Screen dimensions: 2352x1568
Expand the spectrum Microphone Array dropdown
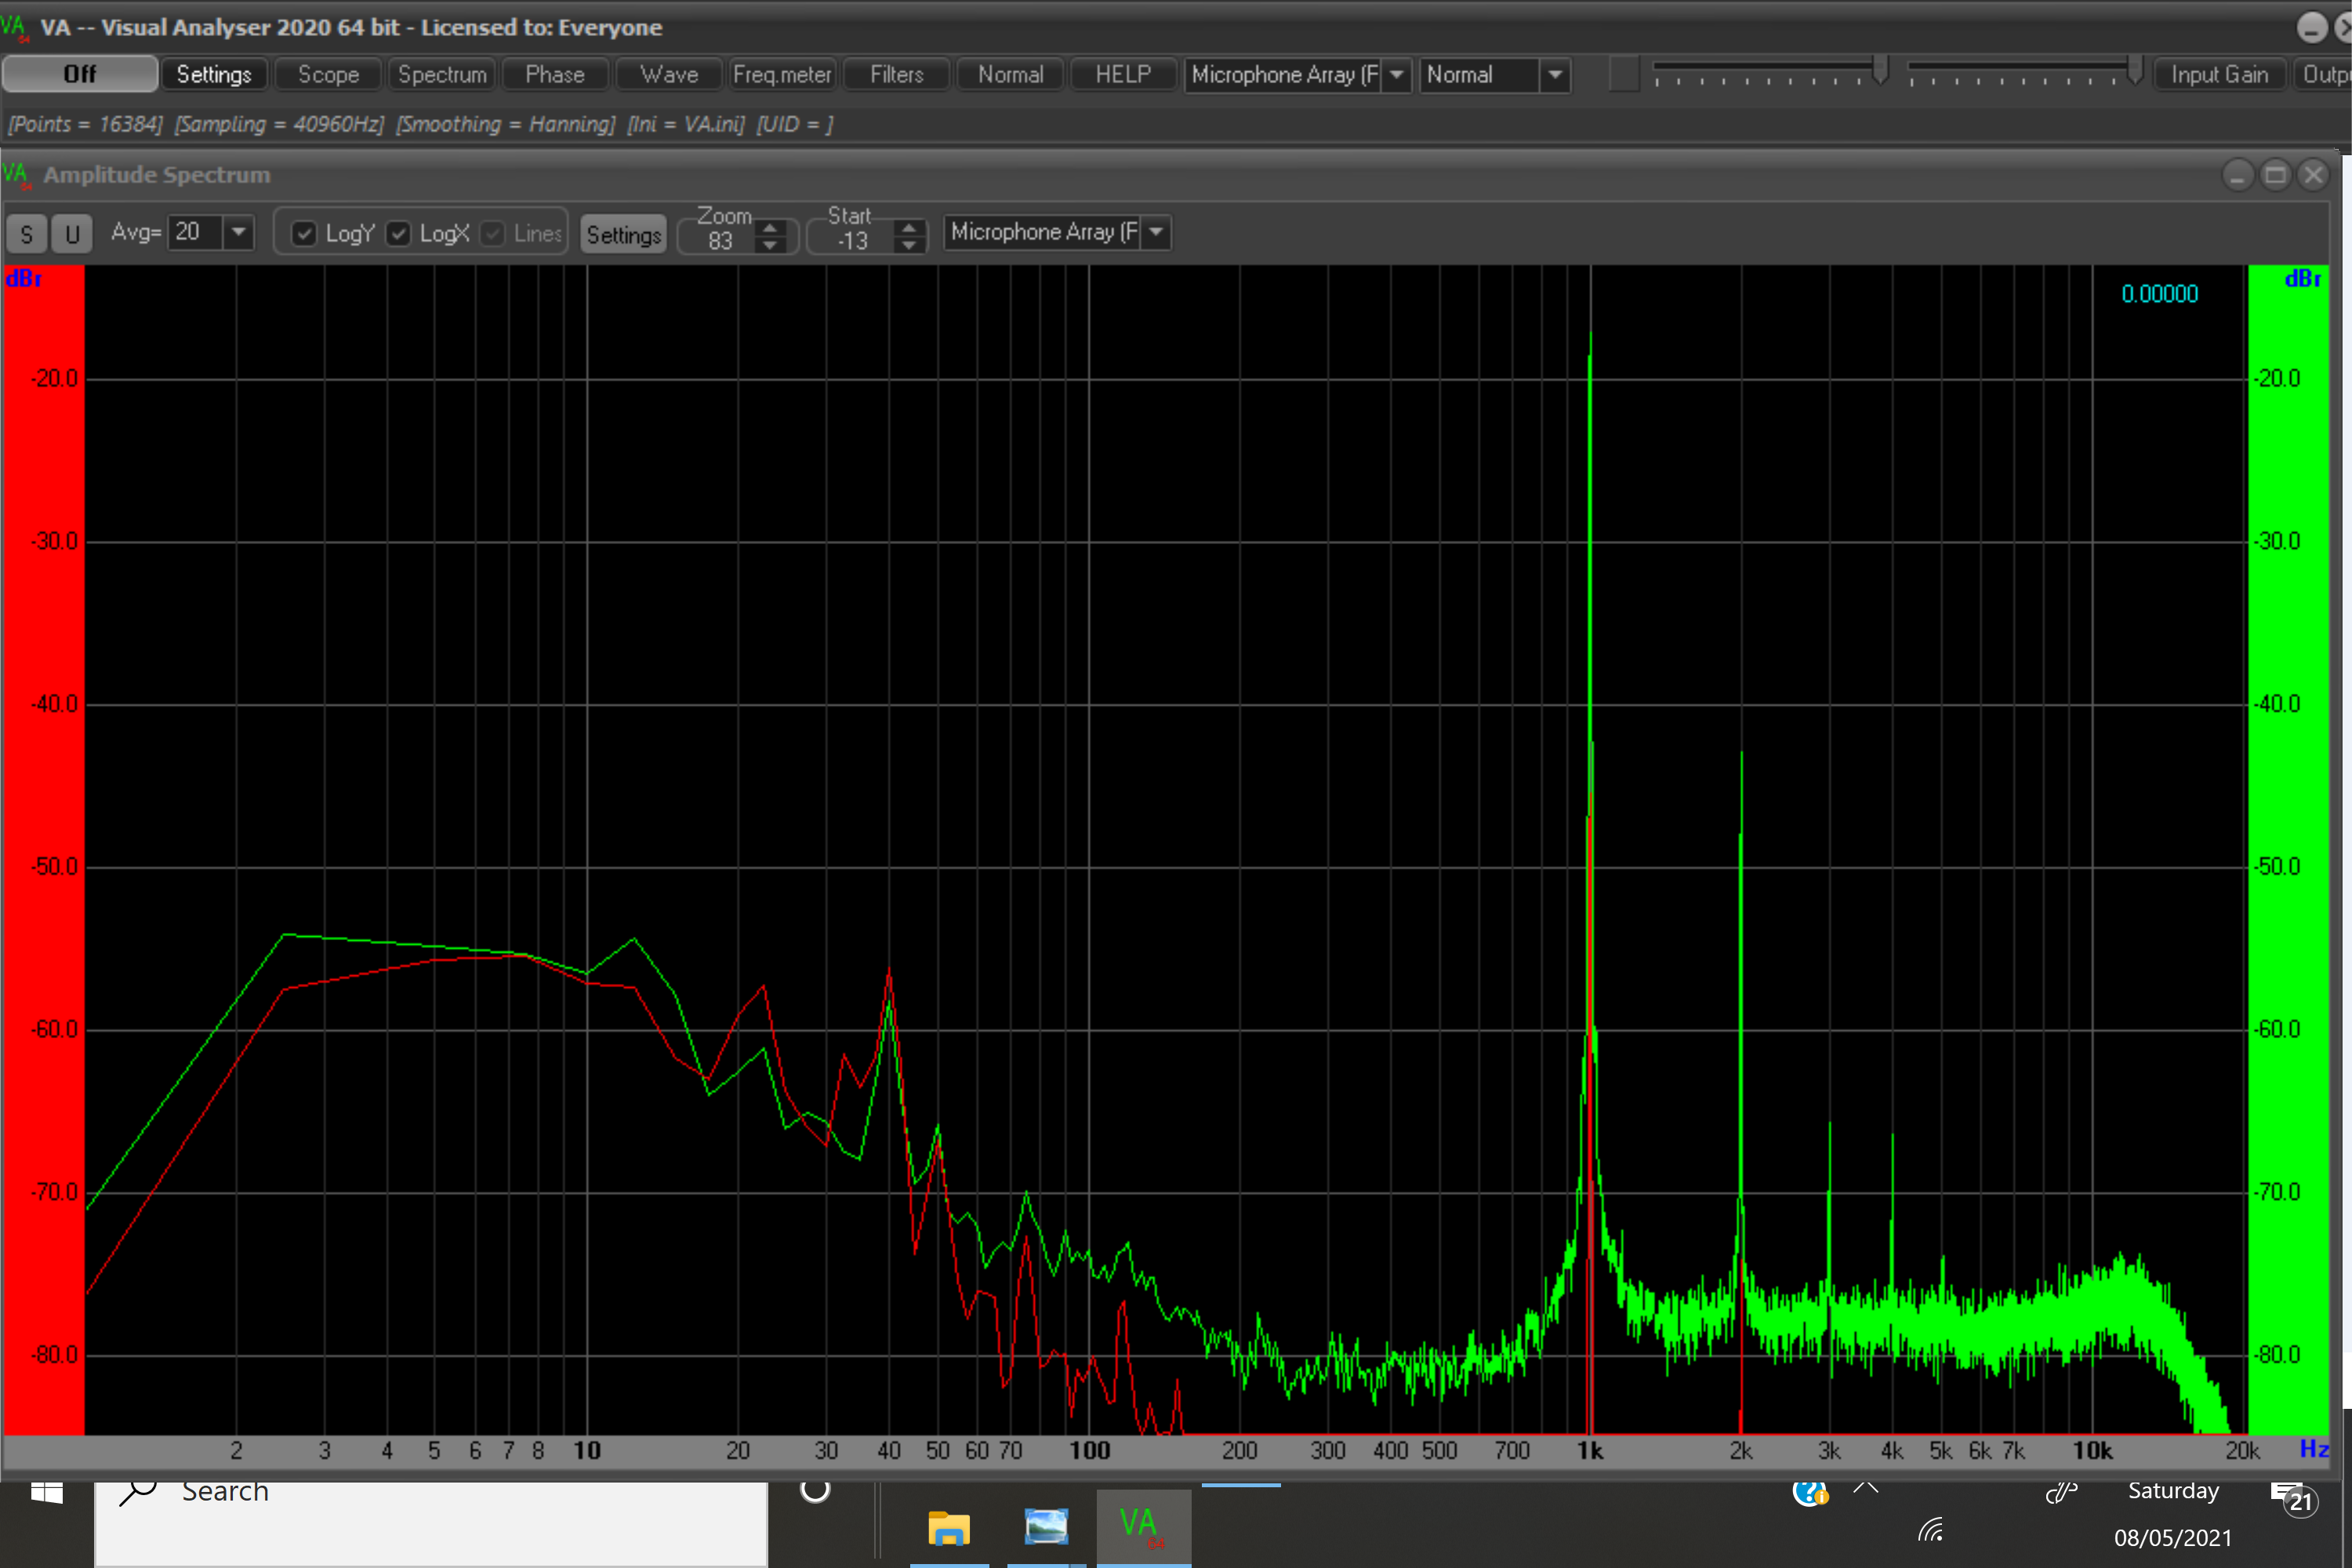[x=1156, y=232]
